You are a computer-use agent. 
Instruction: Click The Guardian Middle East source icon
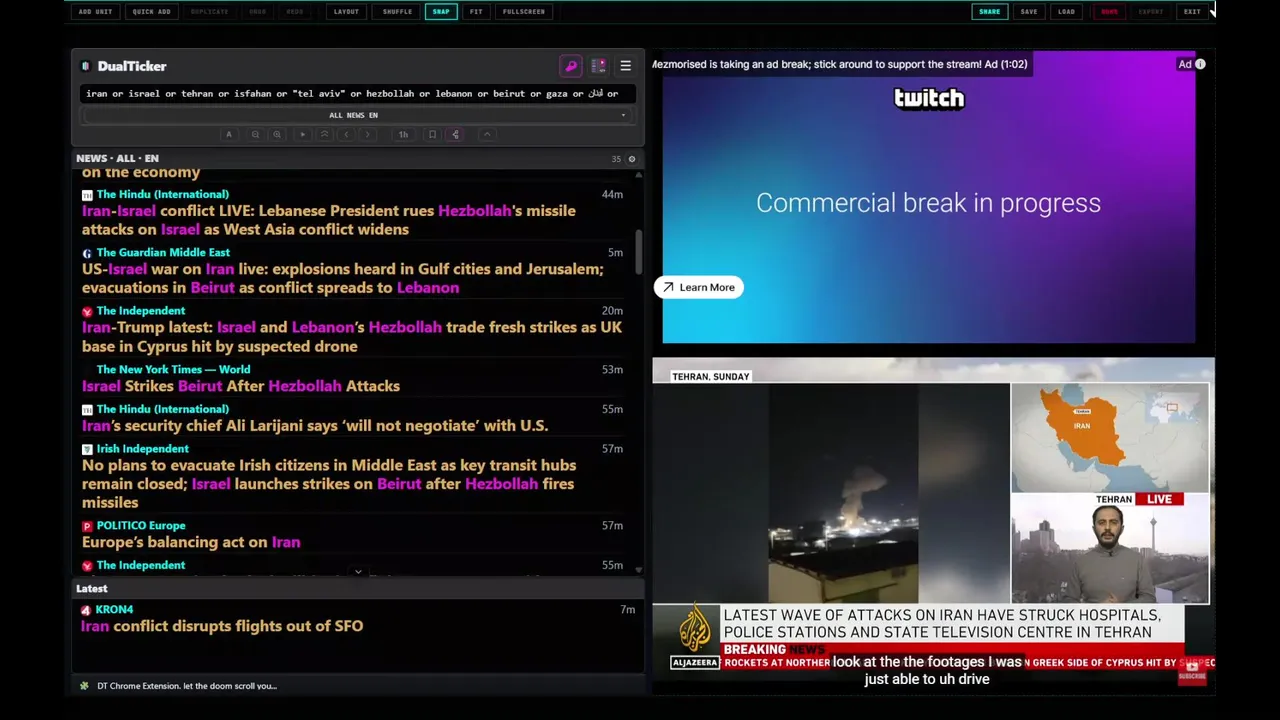tap(87, 253)
